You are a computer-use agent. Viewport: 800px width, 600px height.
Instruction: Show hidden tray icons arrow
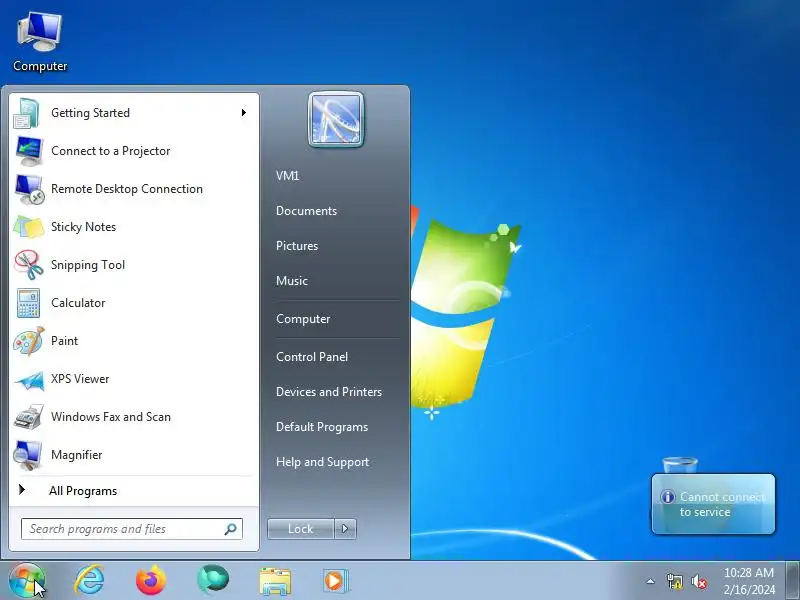coord(651,581)
